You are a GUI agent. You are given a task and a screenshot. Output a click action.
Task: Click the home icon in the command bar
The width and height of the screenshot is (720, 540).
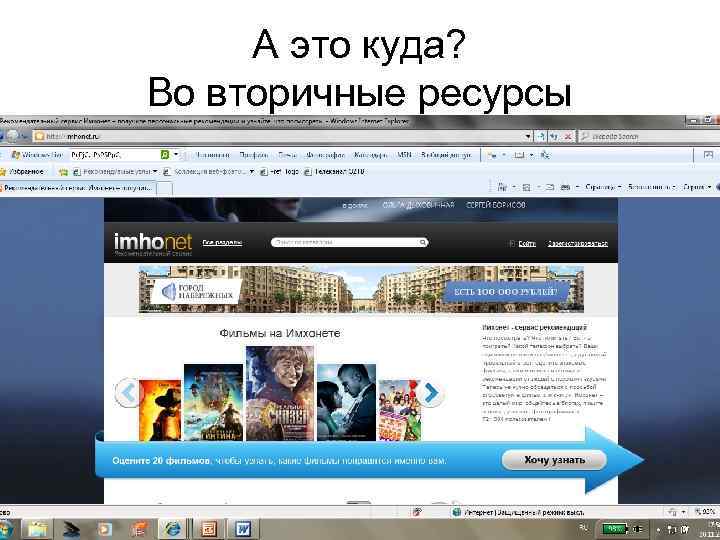pos(503,187)
